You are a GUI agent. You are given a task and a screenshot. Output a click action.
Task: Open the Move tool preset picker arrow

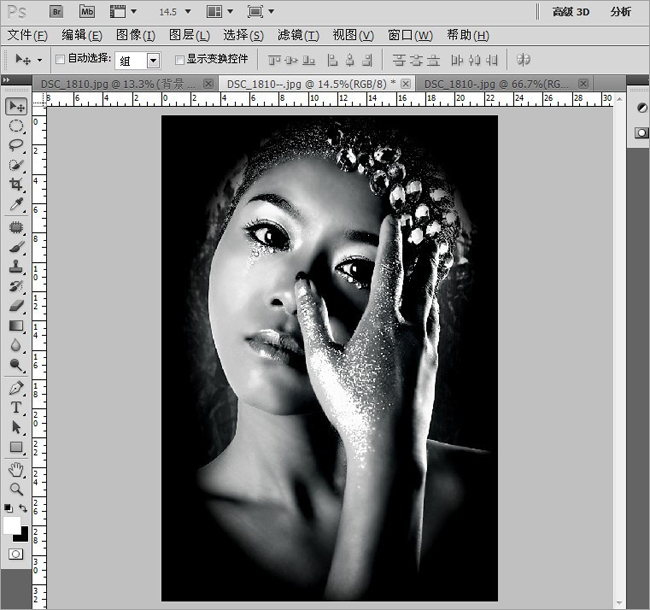pos(40,60)
